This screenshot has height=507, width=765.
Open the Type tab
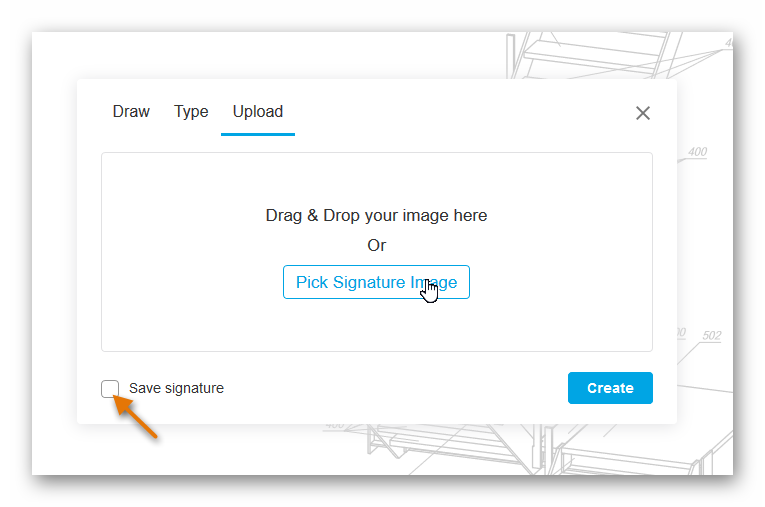(x=191, y=112)
